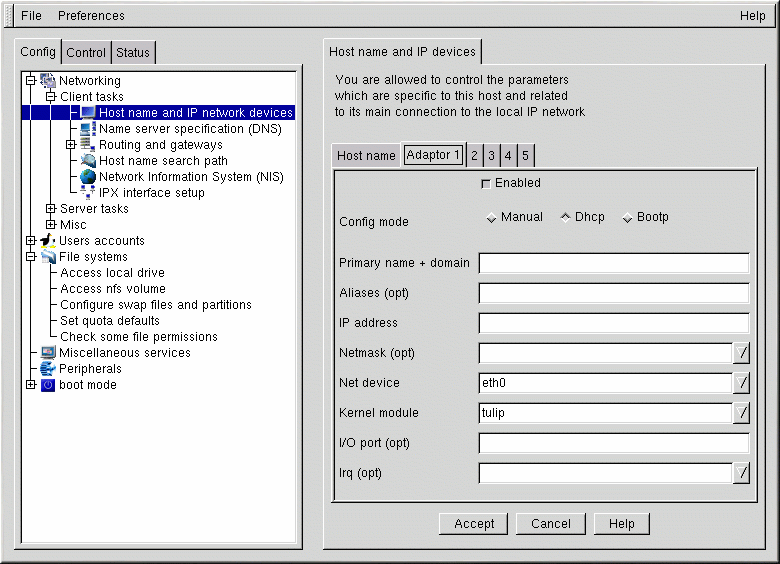Click the Network Information System globe icon
780x564 pixels.
[x=88, y=177]
